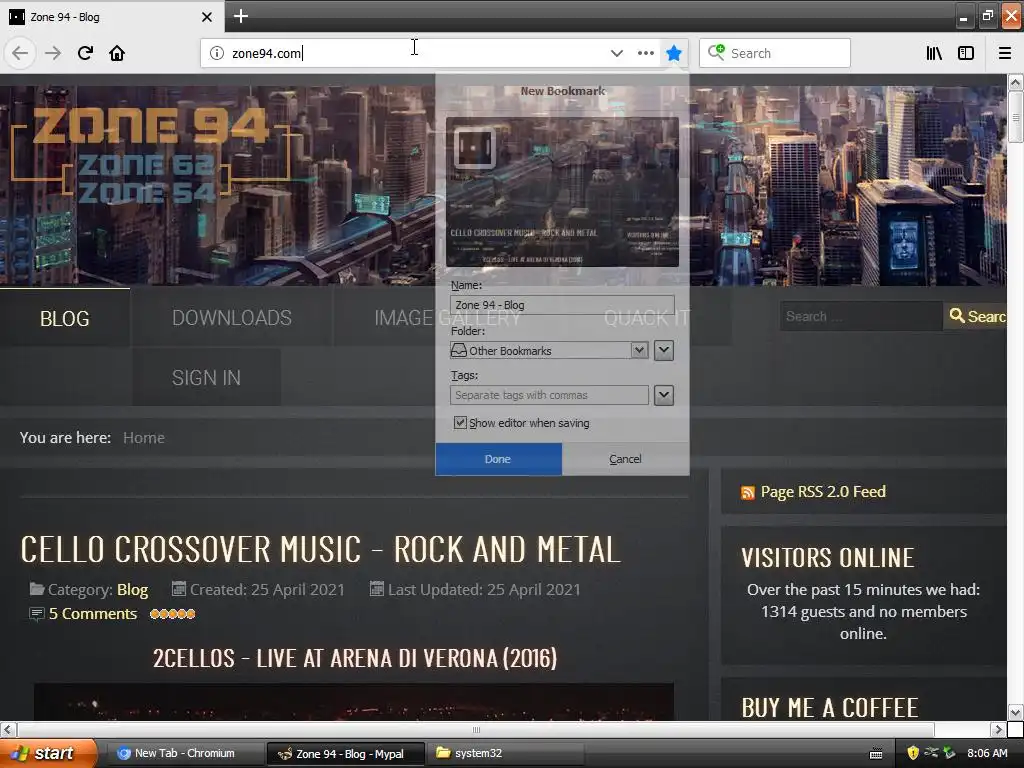This screenshot has width=1024, height=768.
Task: Click the horizontal scrollbar thumb
Action: coord(475,729)
